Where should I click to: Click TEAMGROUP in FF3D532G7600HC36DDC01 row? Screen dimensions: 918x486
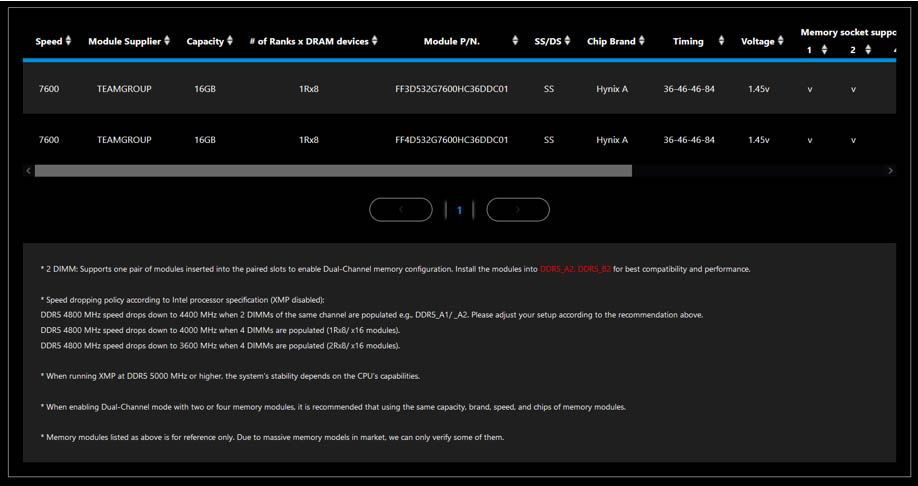coord(124,89)
